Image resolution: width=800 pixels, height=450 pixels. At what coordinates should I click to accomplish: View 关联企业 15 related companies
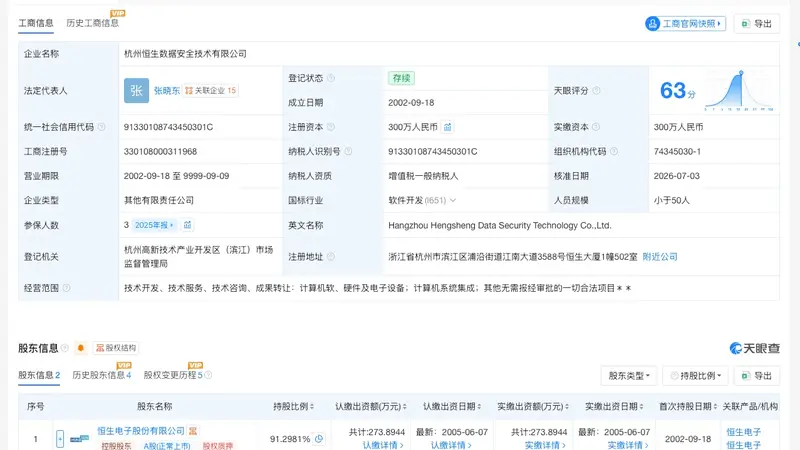[211, 90]
